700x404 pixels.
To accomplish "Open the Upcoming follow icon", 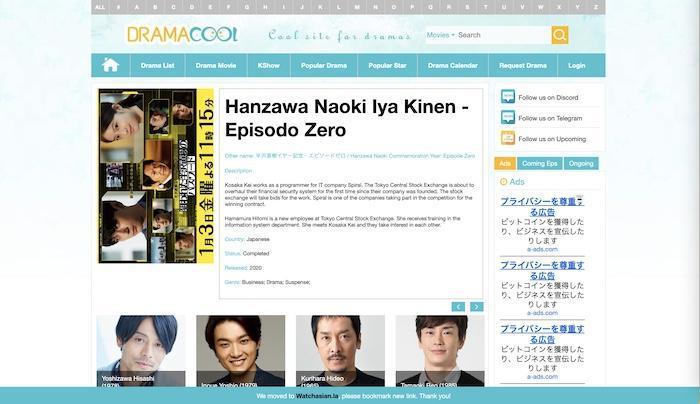I will coord(508,138).
